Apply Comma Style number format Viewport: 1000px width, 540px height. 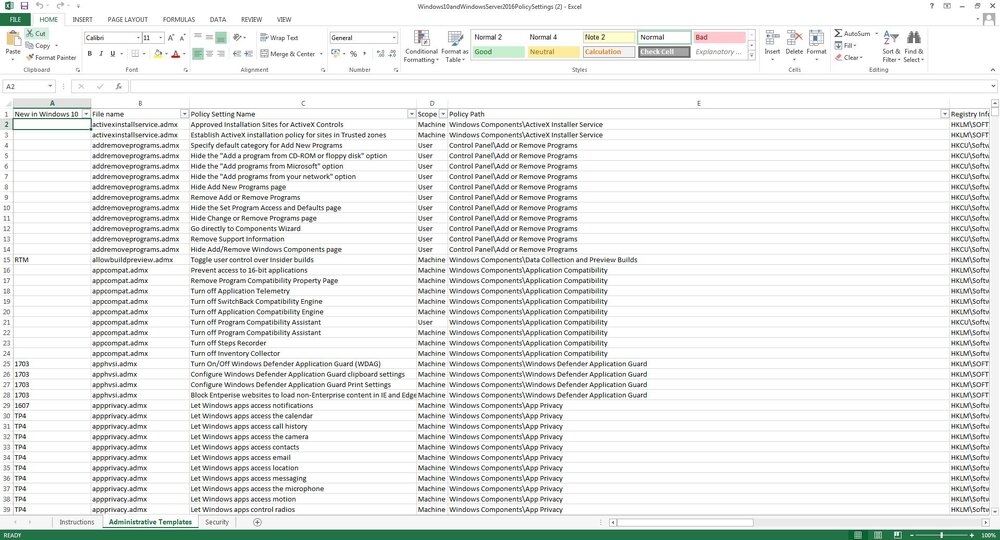(365, 54)
